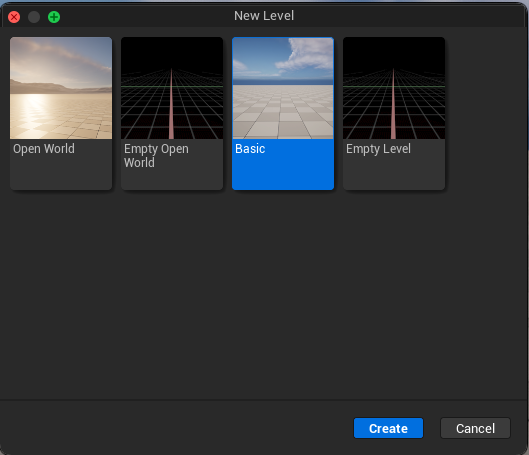Cancel the New Level dialog
The image size is (529, 455).
point(475,428)
